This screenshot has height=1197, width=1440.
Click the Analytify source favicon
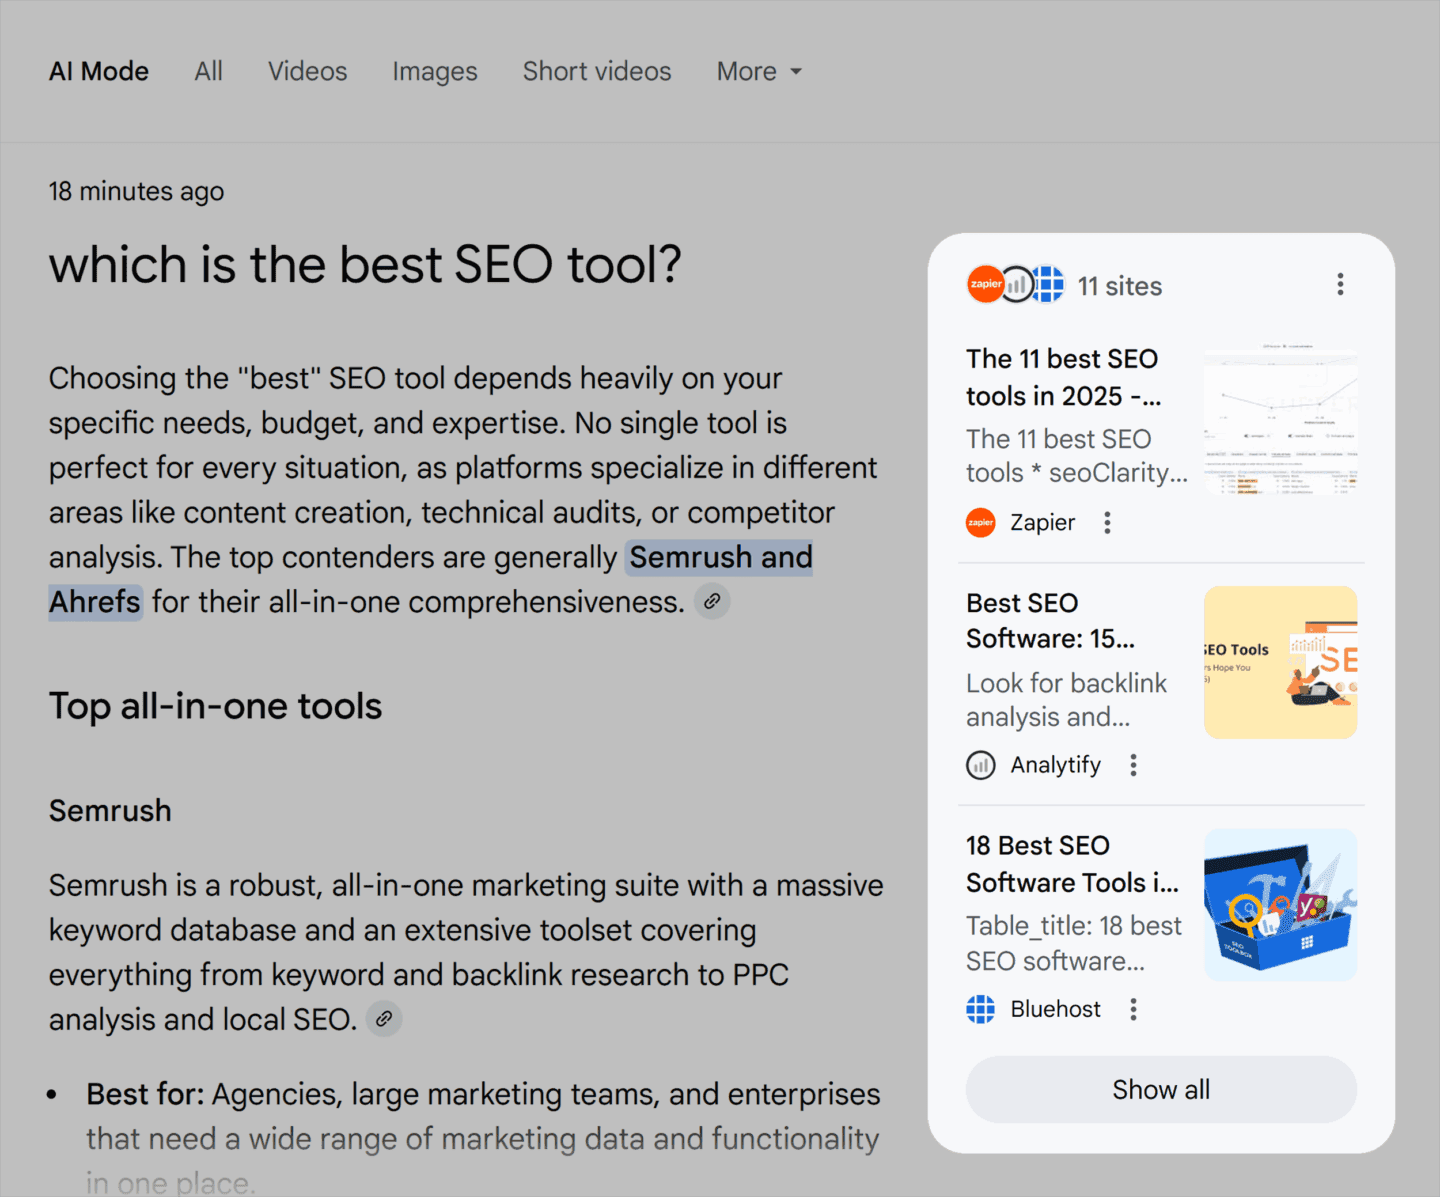(x=981, y=765)
